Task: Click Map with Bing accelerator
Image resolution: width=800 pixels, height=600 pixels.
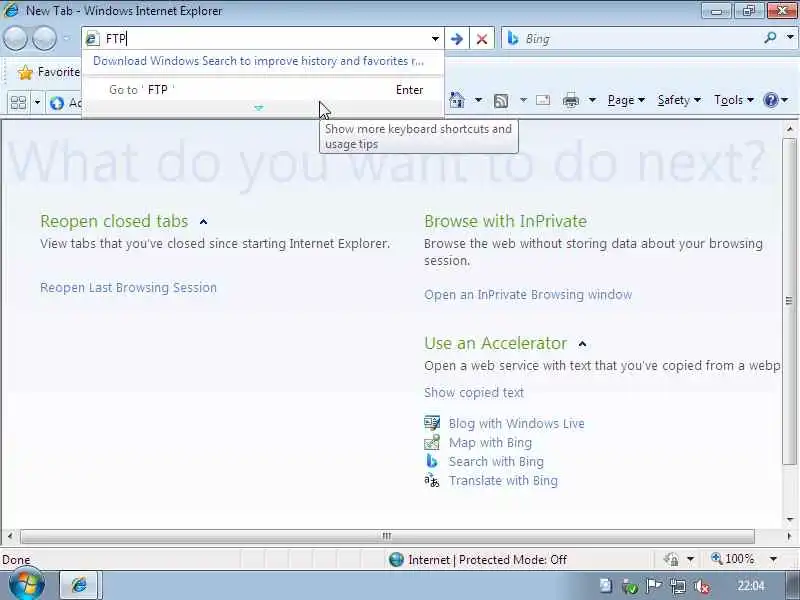Action: pyautogui.click(x=490, y=443)
